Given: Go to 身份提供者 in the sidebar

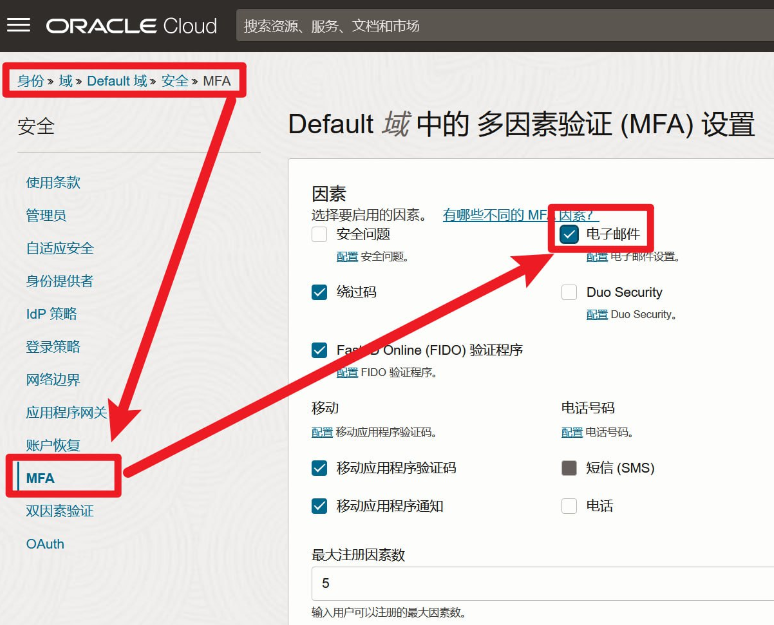Looking at the screenshot, I should (x=59, y=281).
